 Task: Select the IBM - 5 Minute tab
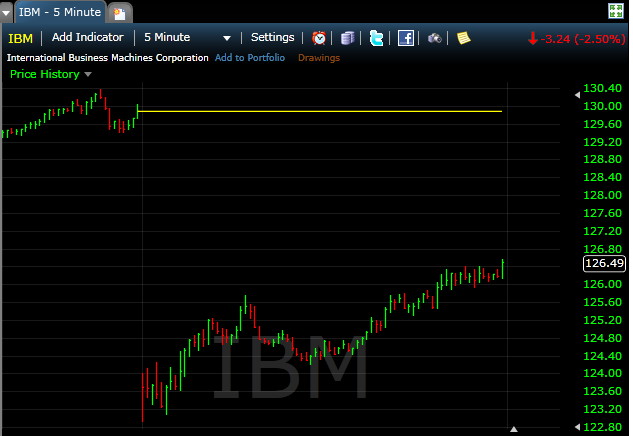(59, 12)
